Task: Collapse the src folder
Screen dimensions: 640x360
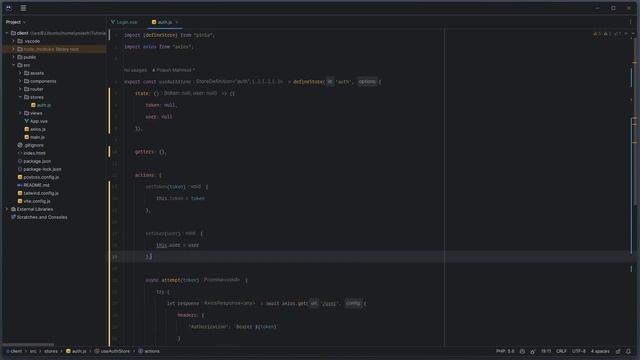Action: pos(13,65)
